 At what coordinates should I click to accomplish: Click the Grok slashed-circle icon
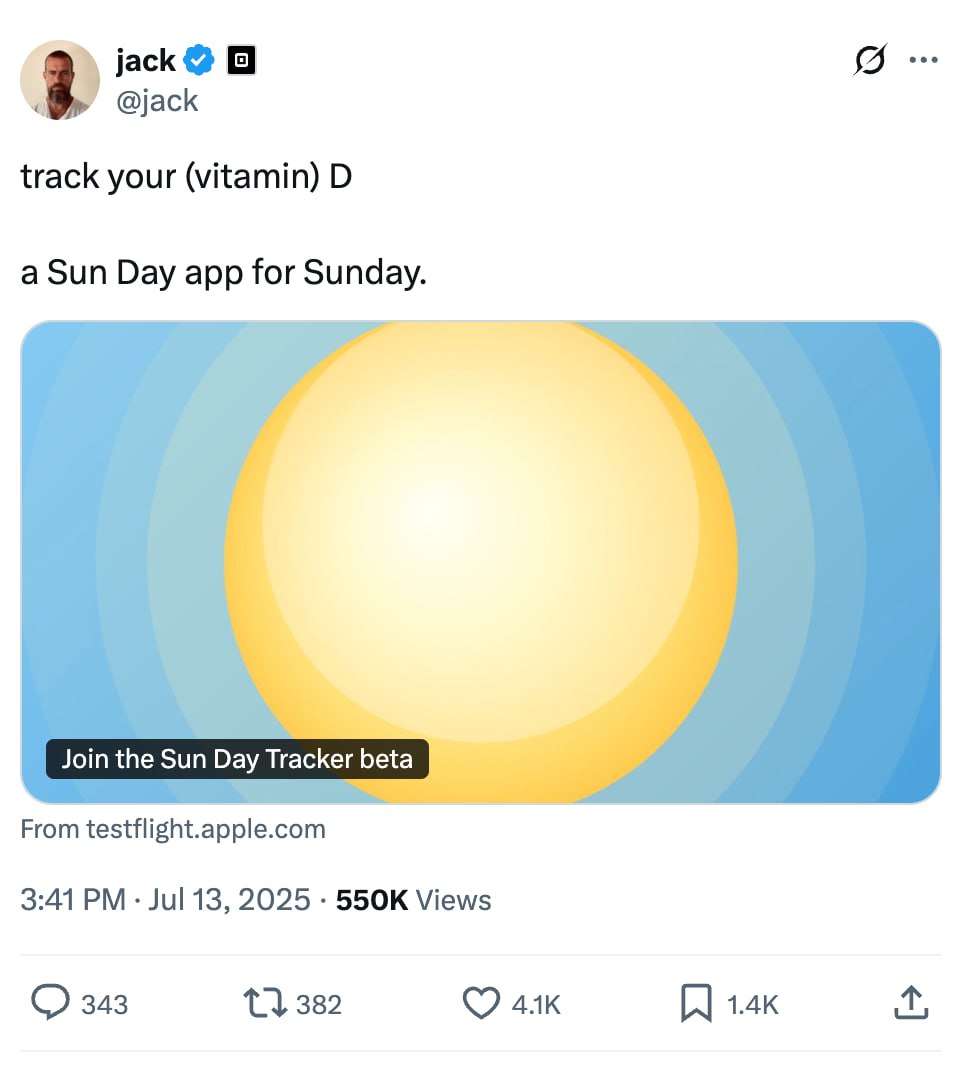pos(868,61)
